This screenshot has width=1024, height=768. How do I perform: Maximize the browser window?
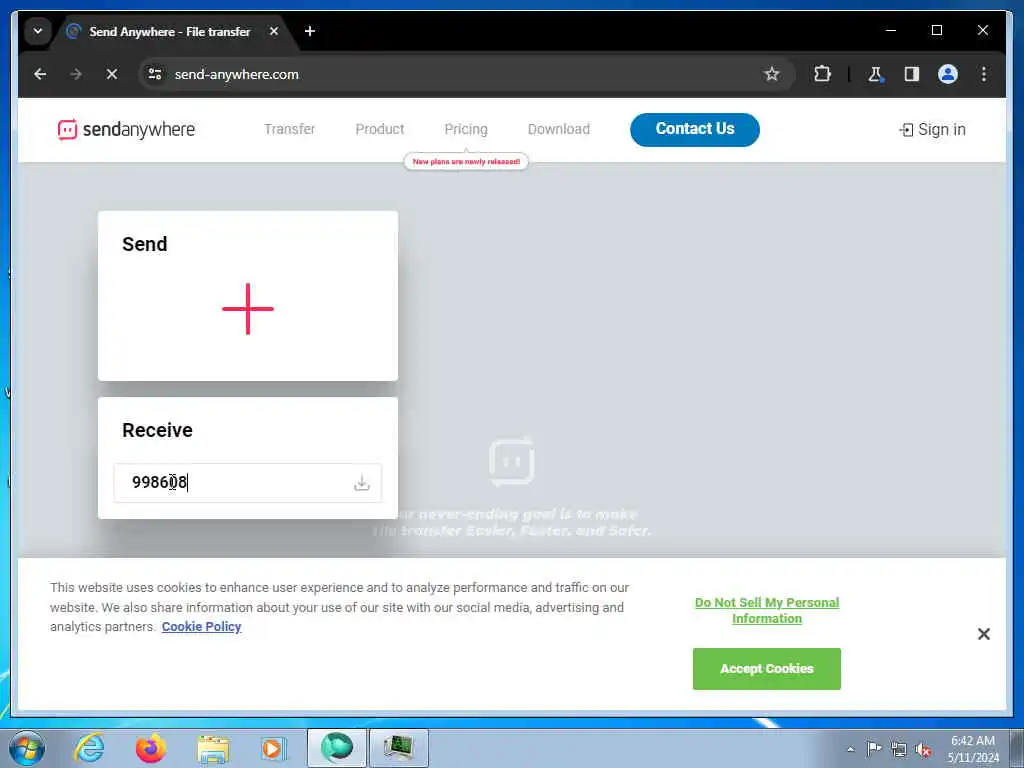click(x=936, y=31)
